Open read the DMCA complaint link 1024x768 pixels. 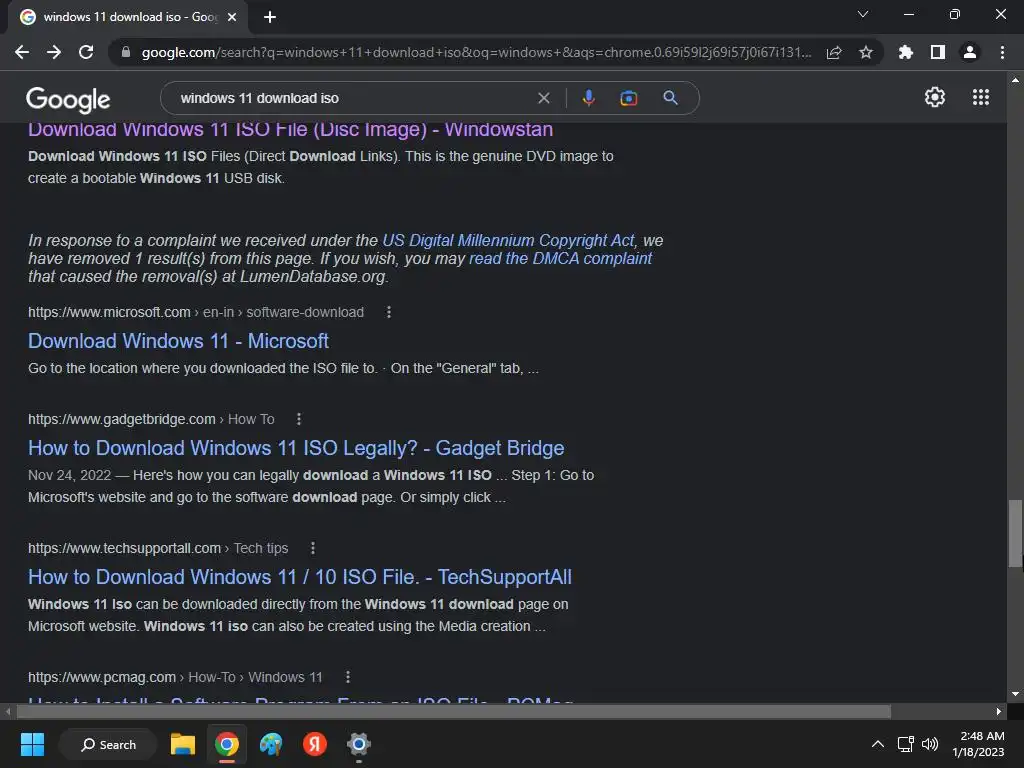pyautogui.click(x=560, y=259)
